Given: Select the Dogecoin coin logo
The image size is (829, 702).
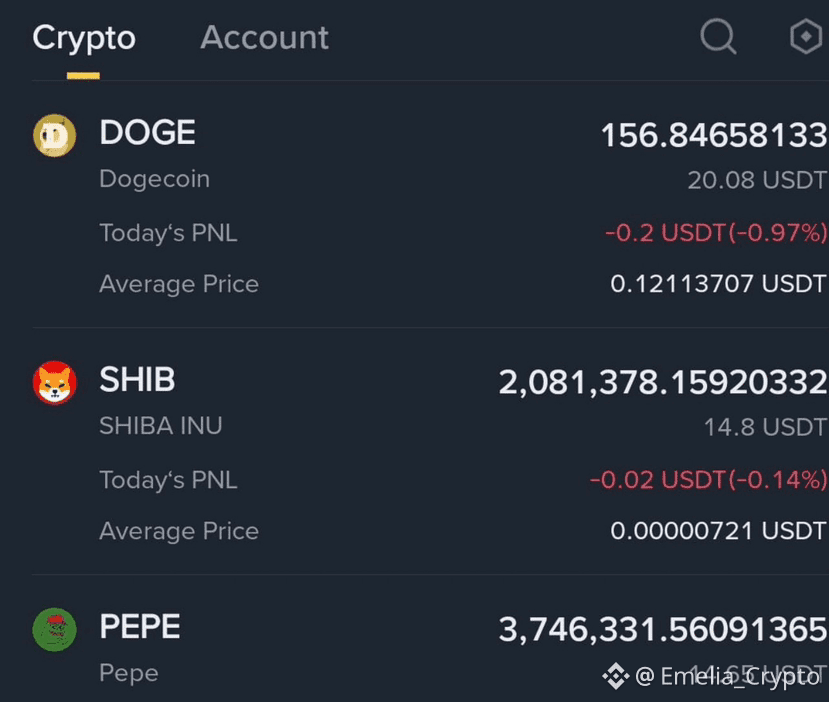Looking at the screenshot, I should tap(54, 135).
